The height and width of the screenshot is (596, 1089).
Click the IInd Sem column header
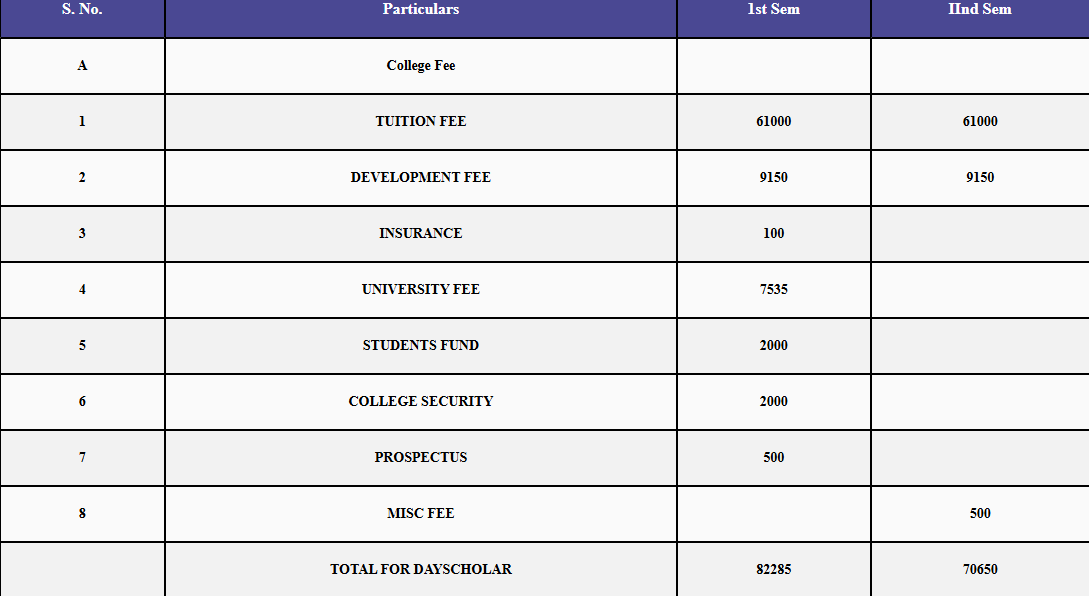[x=979, y=10]
